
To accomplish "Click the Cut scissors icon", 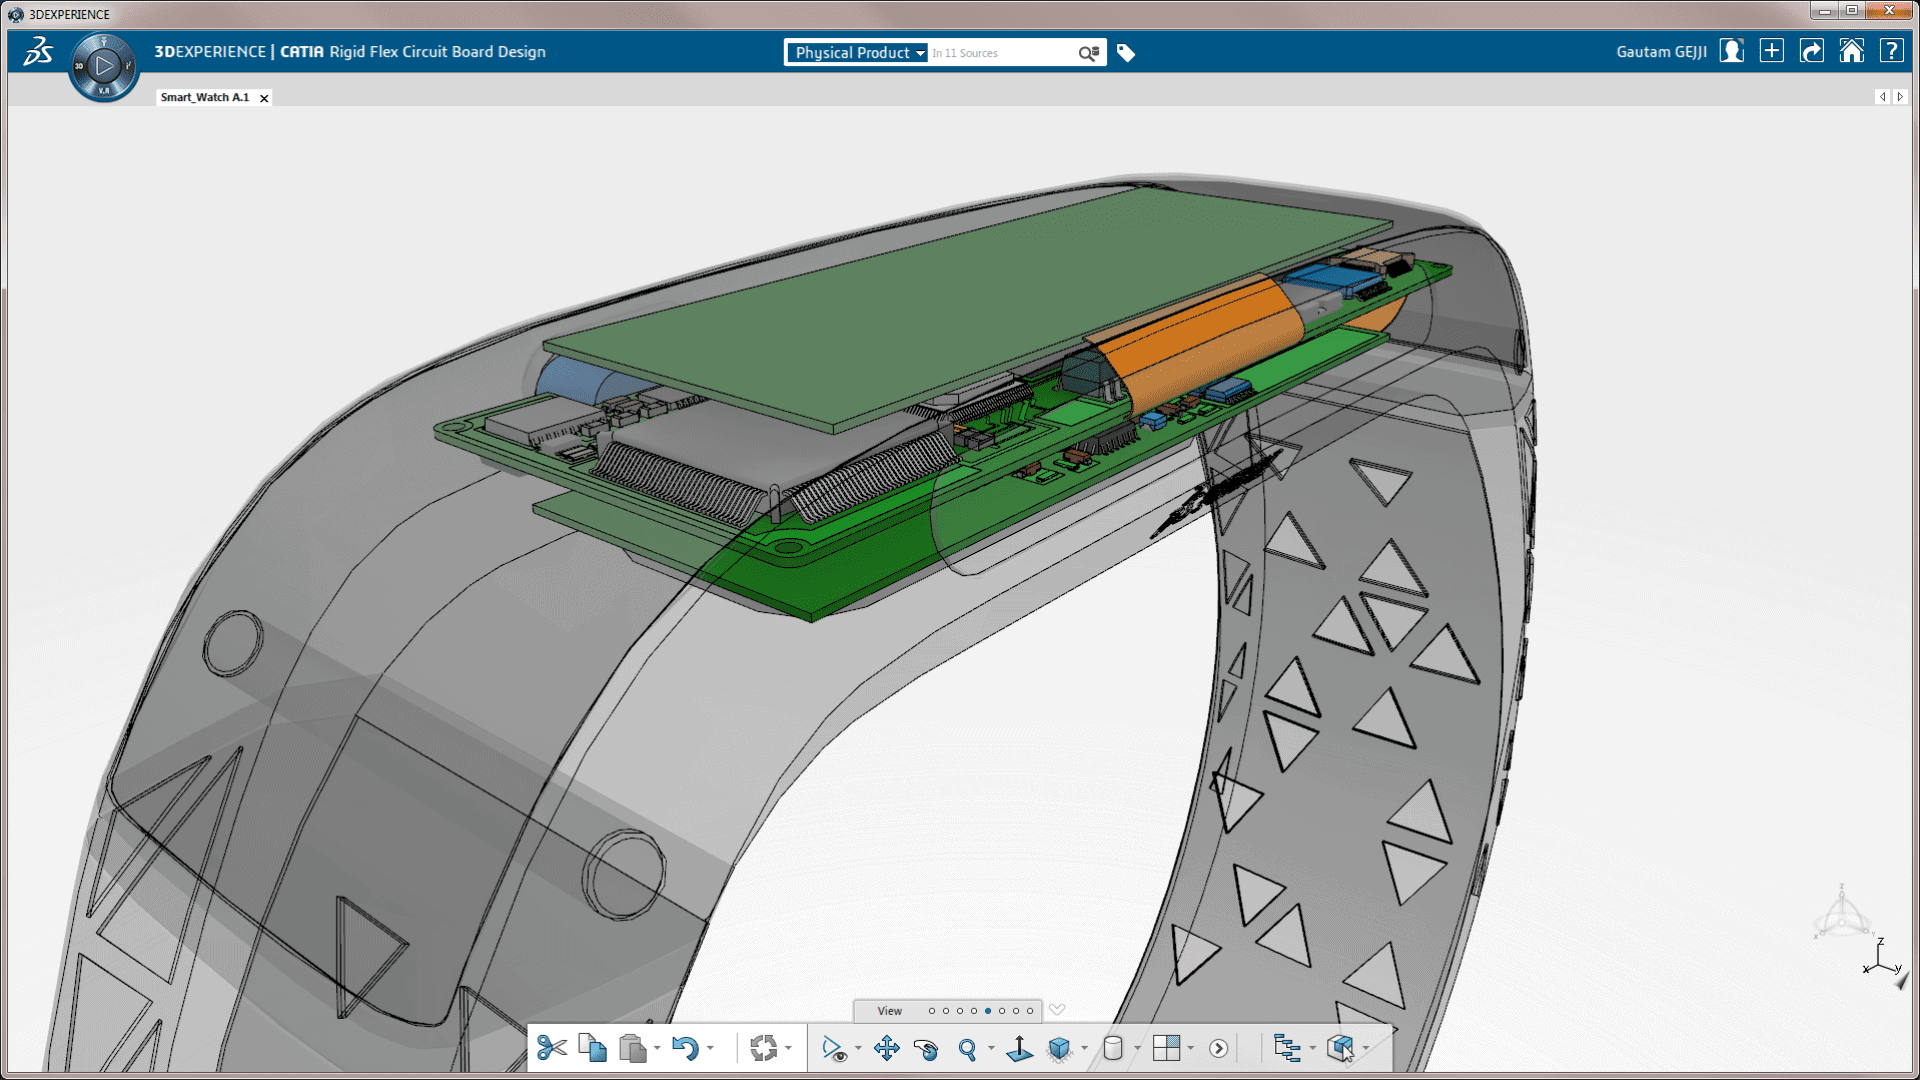I will 551,1048.
